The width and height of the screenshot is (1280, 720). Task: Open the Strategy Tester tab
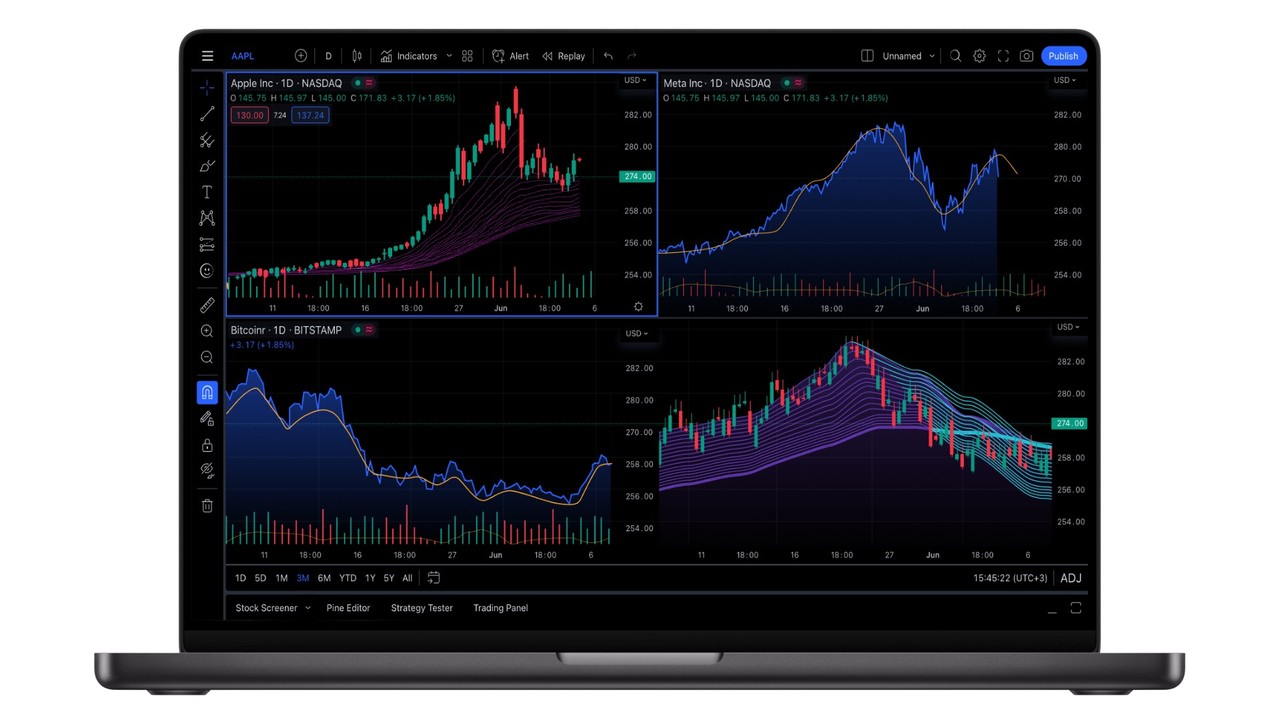tap(421, 607)
